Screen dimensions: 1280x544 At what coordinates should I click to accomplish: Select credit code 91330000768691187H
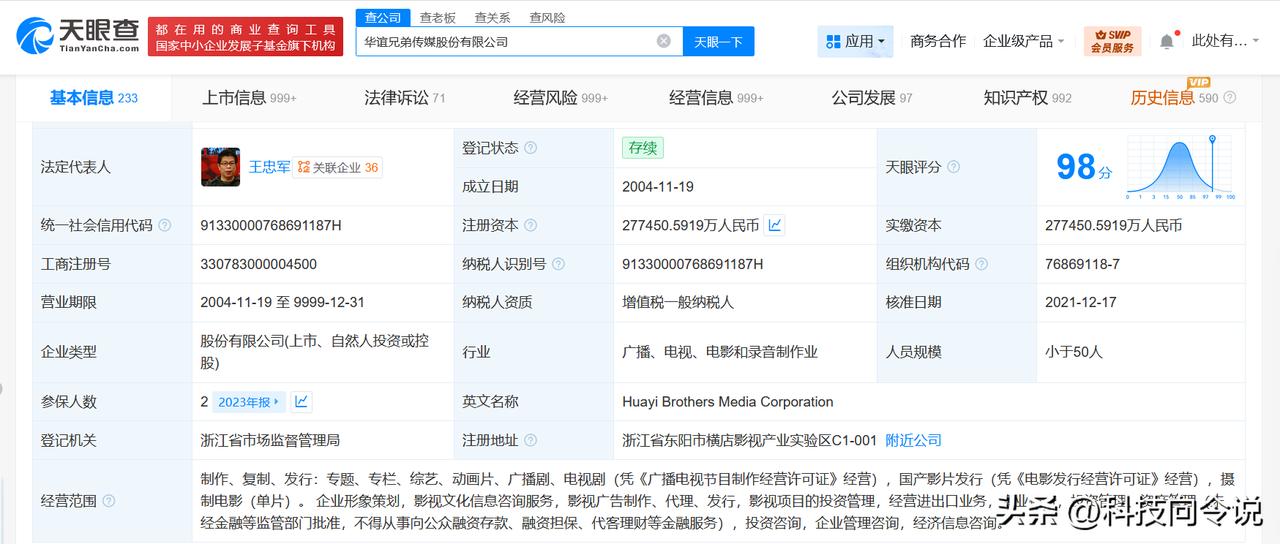tap(271, 226)
